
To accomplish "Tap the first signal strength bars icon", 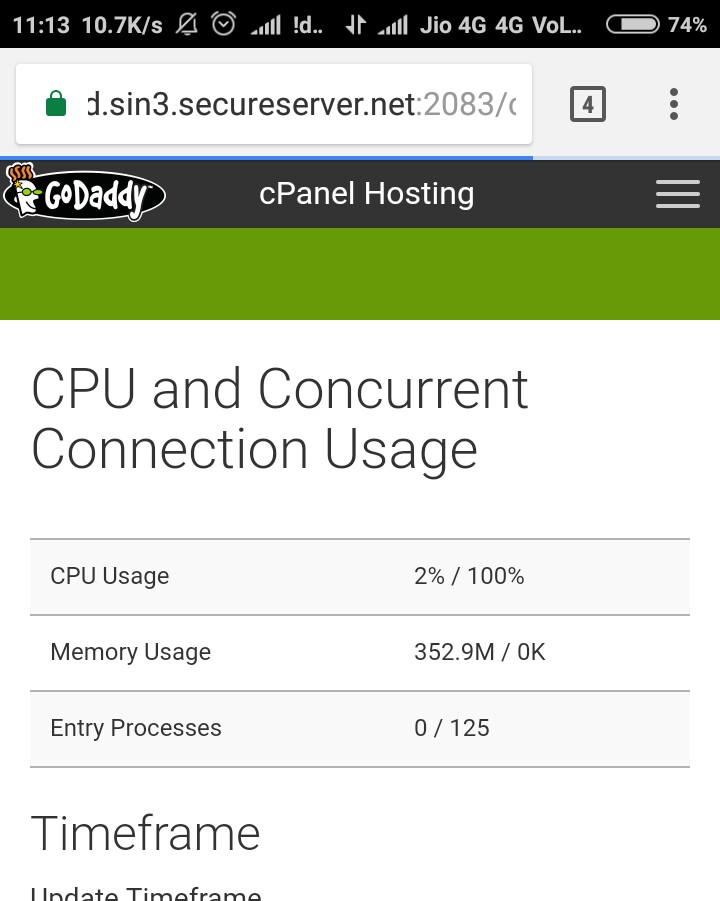I will pos(266,26).
